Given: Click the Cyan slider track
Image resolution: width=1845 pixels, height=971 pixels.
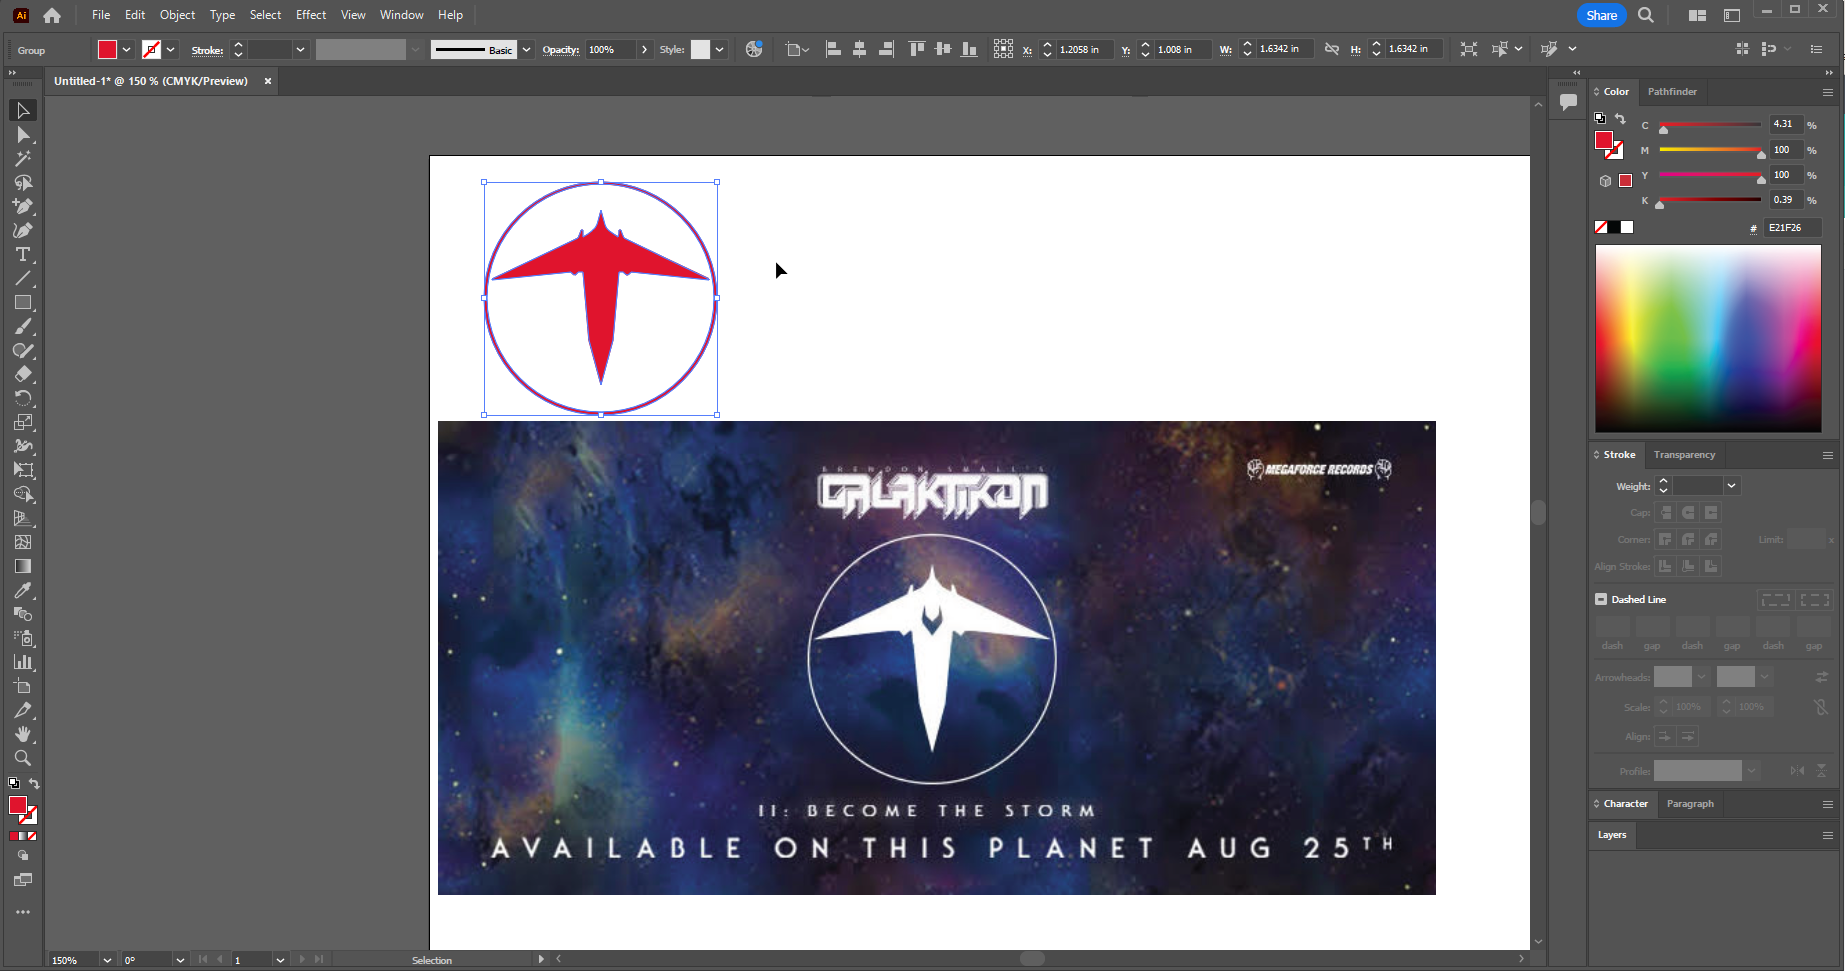Looking at the screenshot, I should (1710, 124).
